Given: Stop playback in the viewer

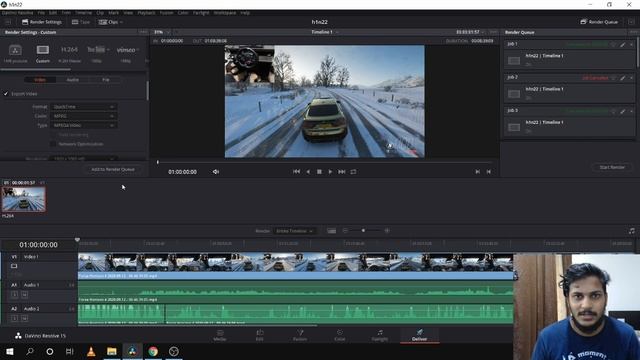Looking at the screenshot, I should (x=319, y=172).
